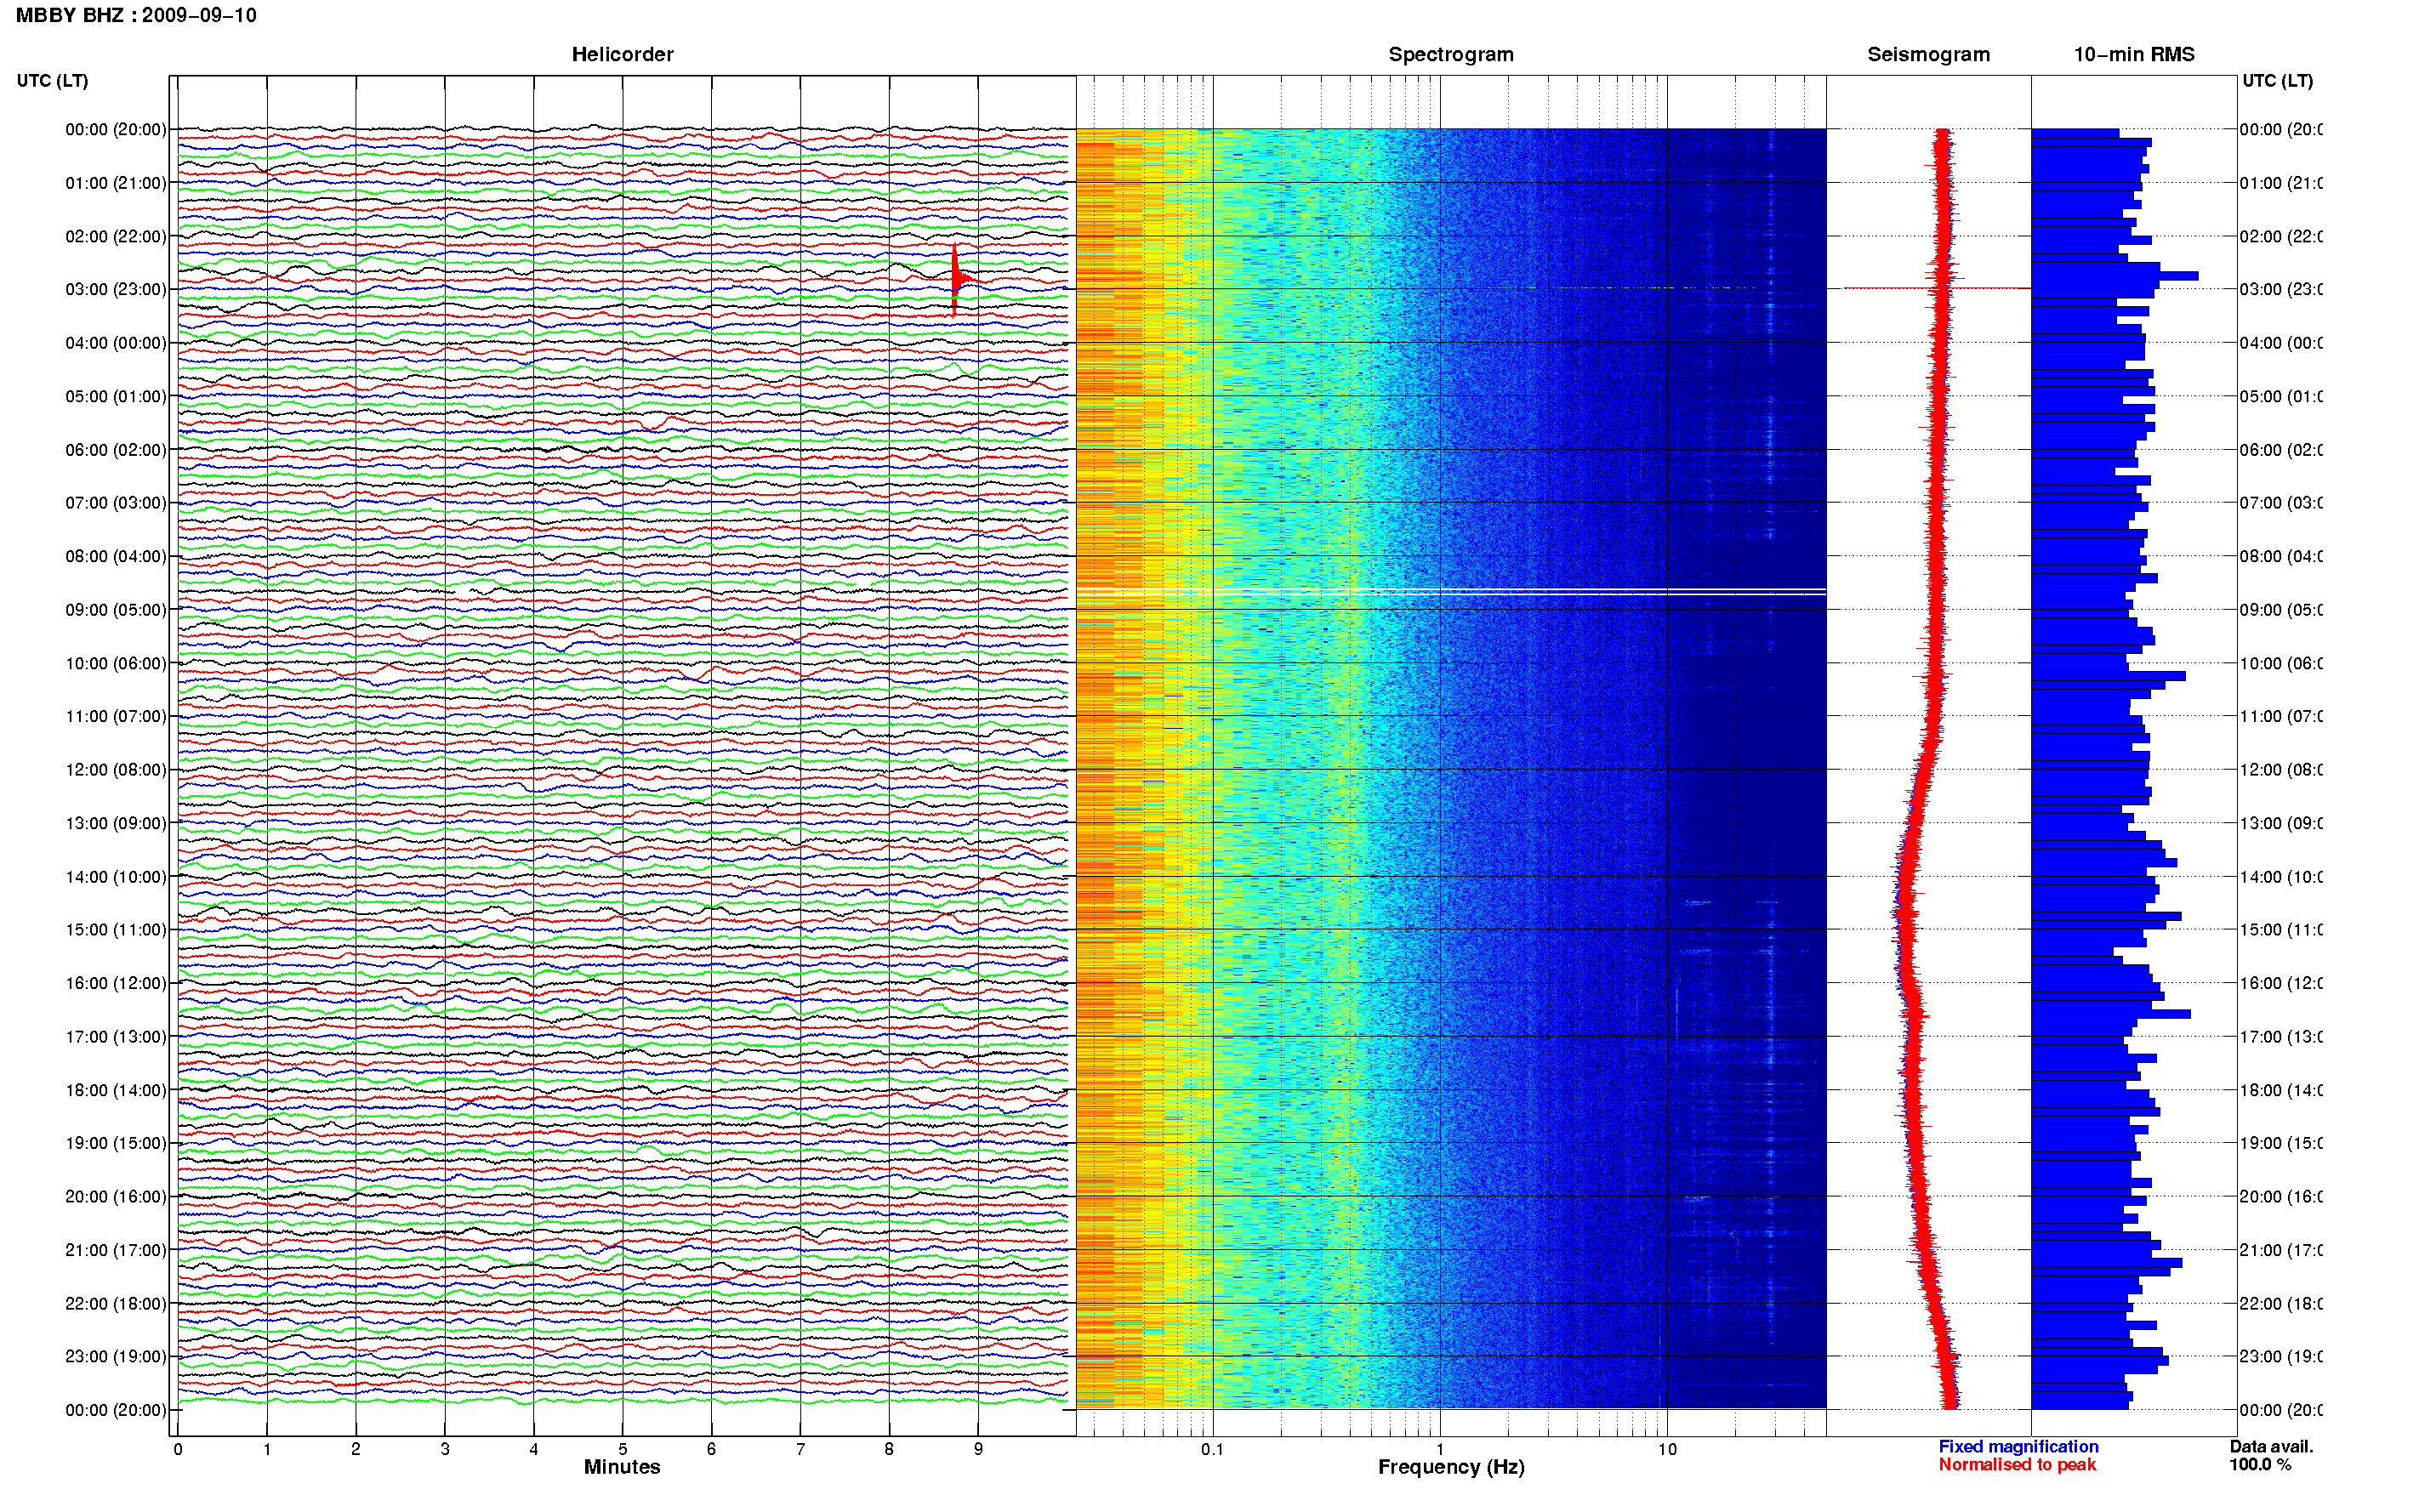
Task: Click the 'MBBY BHZ : 2009-09-10' title
Action: coord(136,15)
